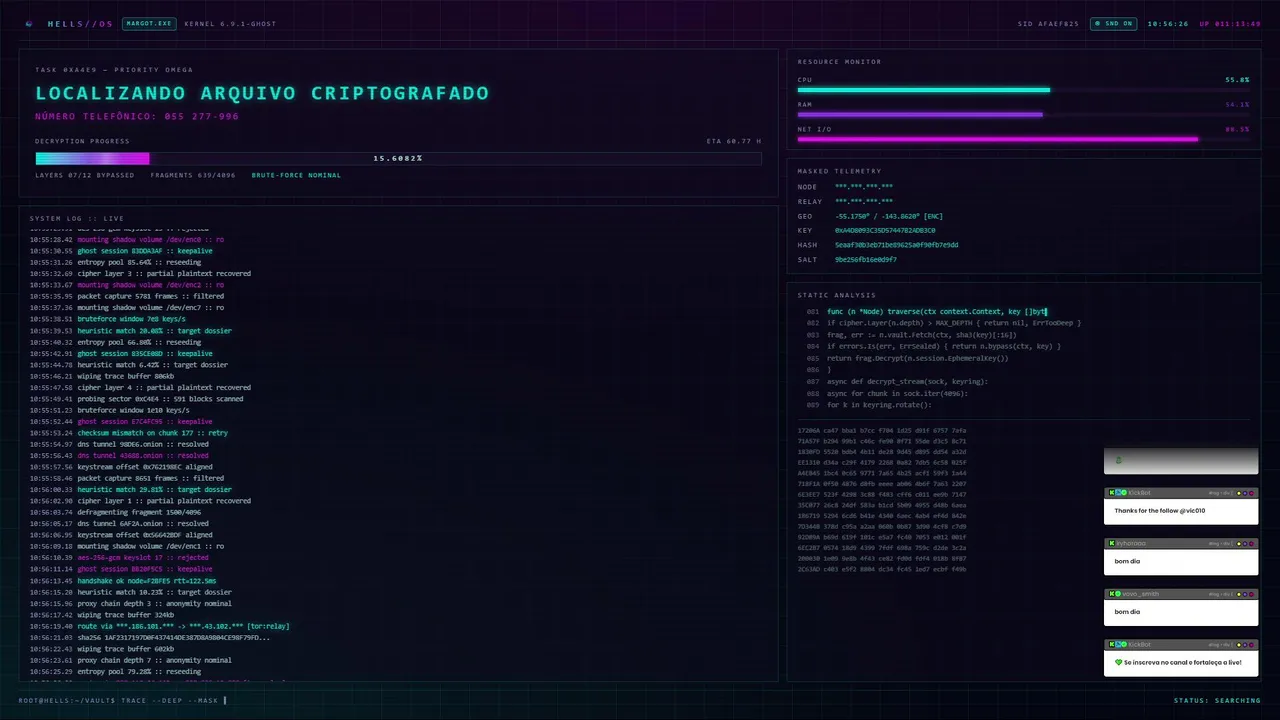1280x720 pixels.
Task: Click the CPU '55.8%' value
Action: [x=1237, y=79]
